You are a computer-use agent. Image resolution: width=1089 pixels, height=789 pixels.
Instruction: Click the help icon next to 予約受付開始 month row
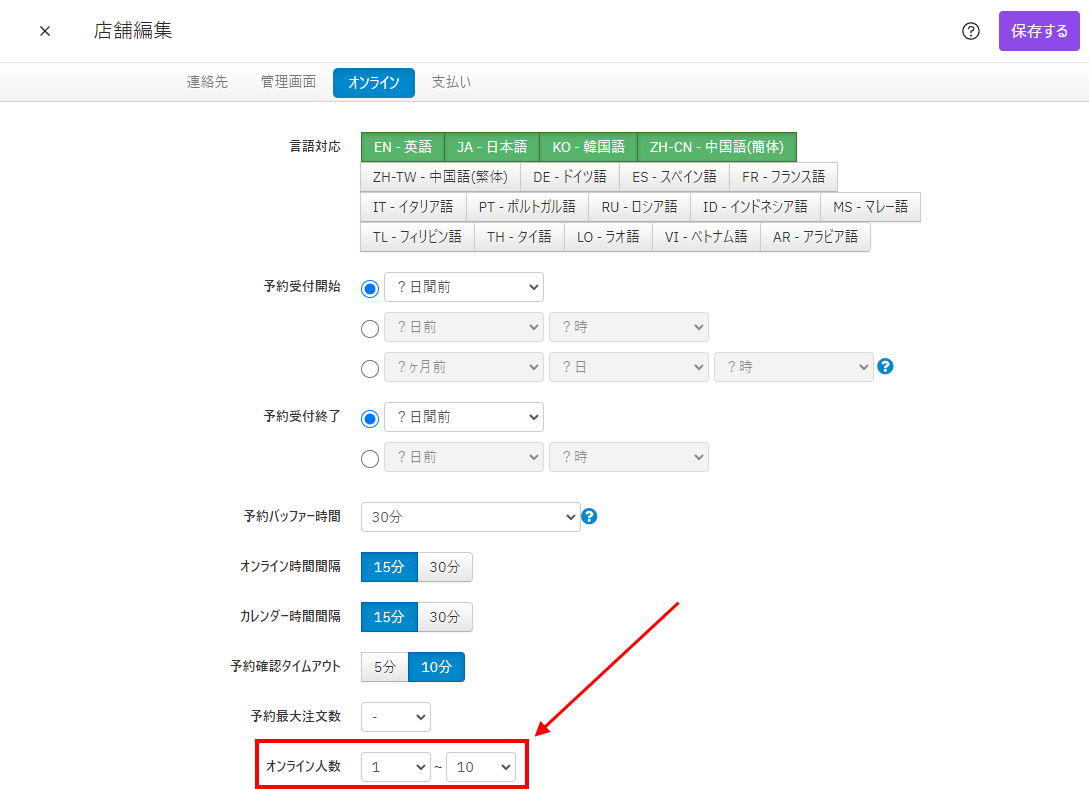(x=886, y=366)
